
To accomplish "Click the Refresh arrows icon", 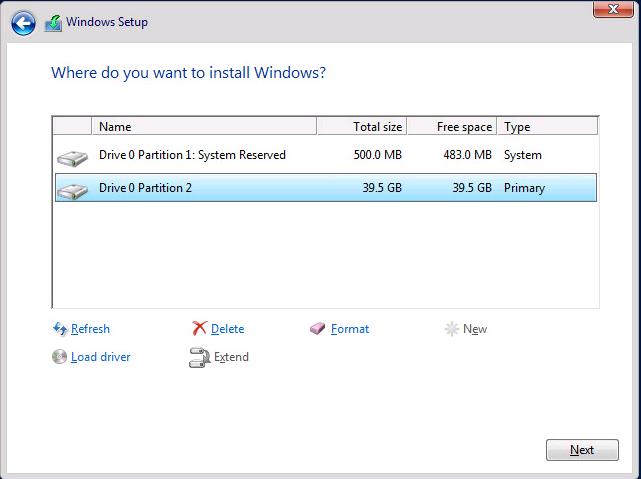I will point(60,329).
